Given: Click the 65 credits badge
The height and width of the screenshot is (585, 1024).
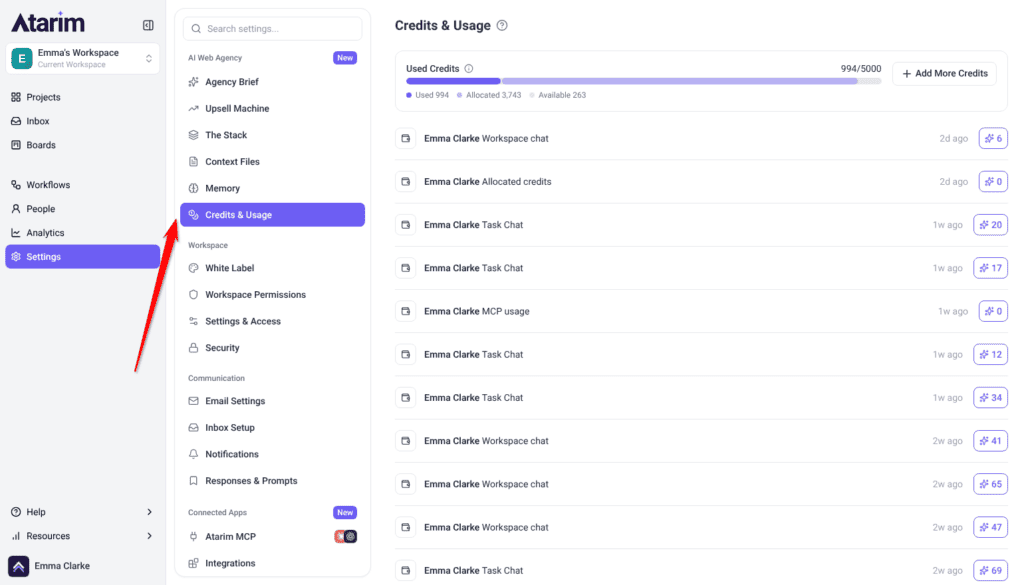Looking at the screenshot, I should pos(990,484).
